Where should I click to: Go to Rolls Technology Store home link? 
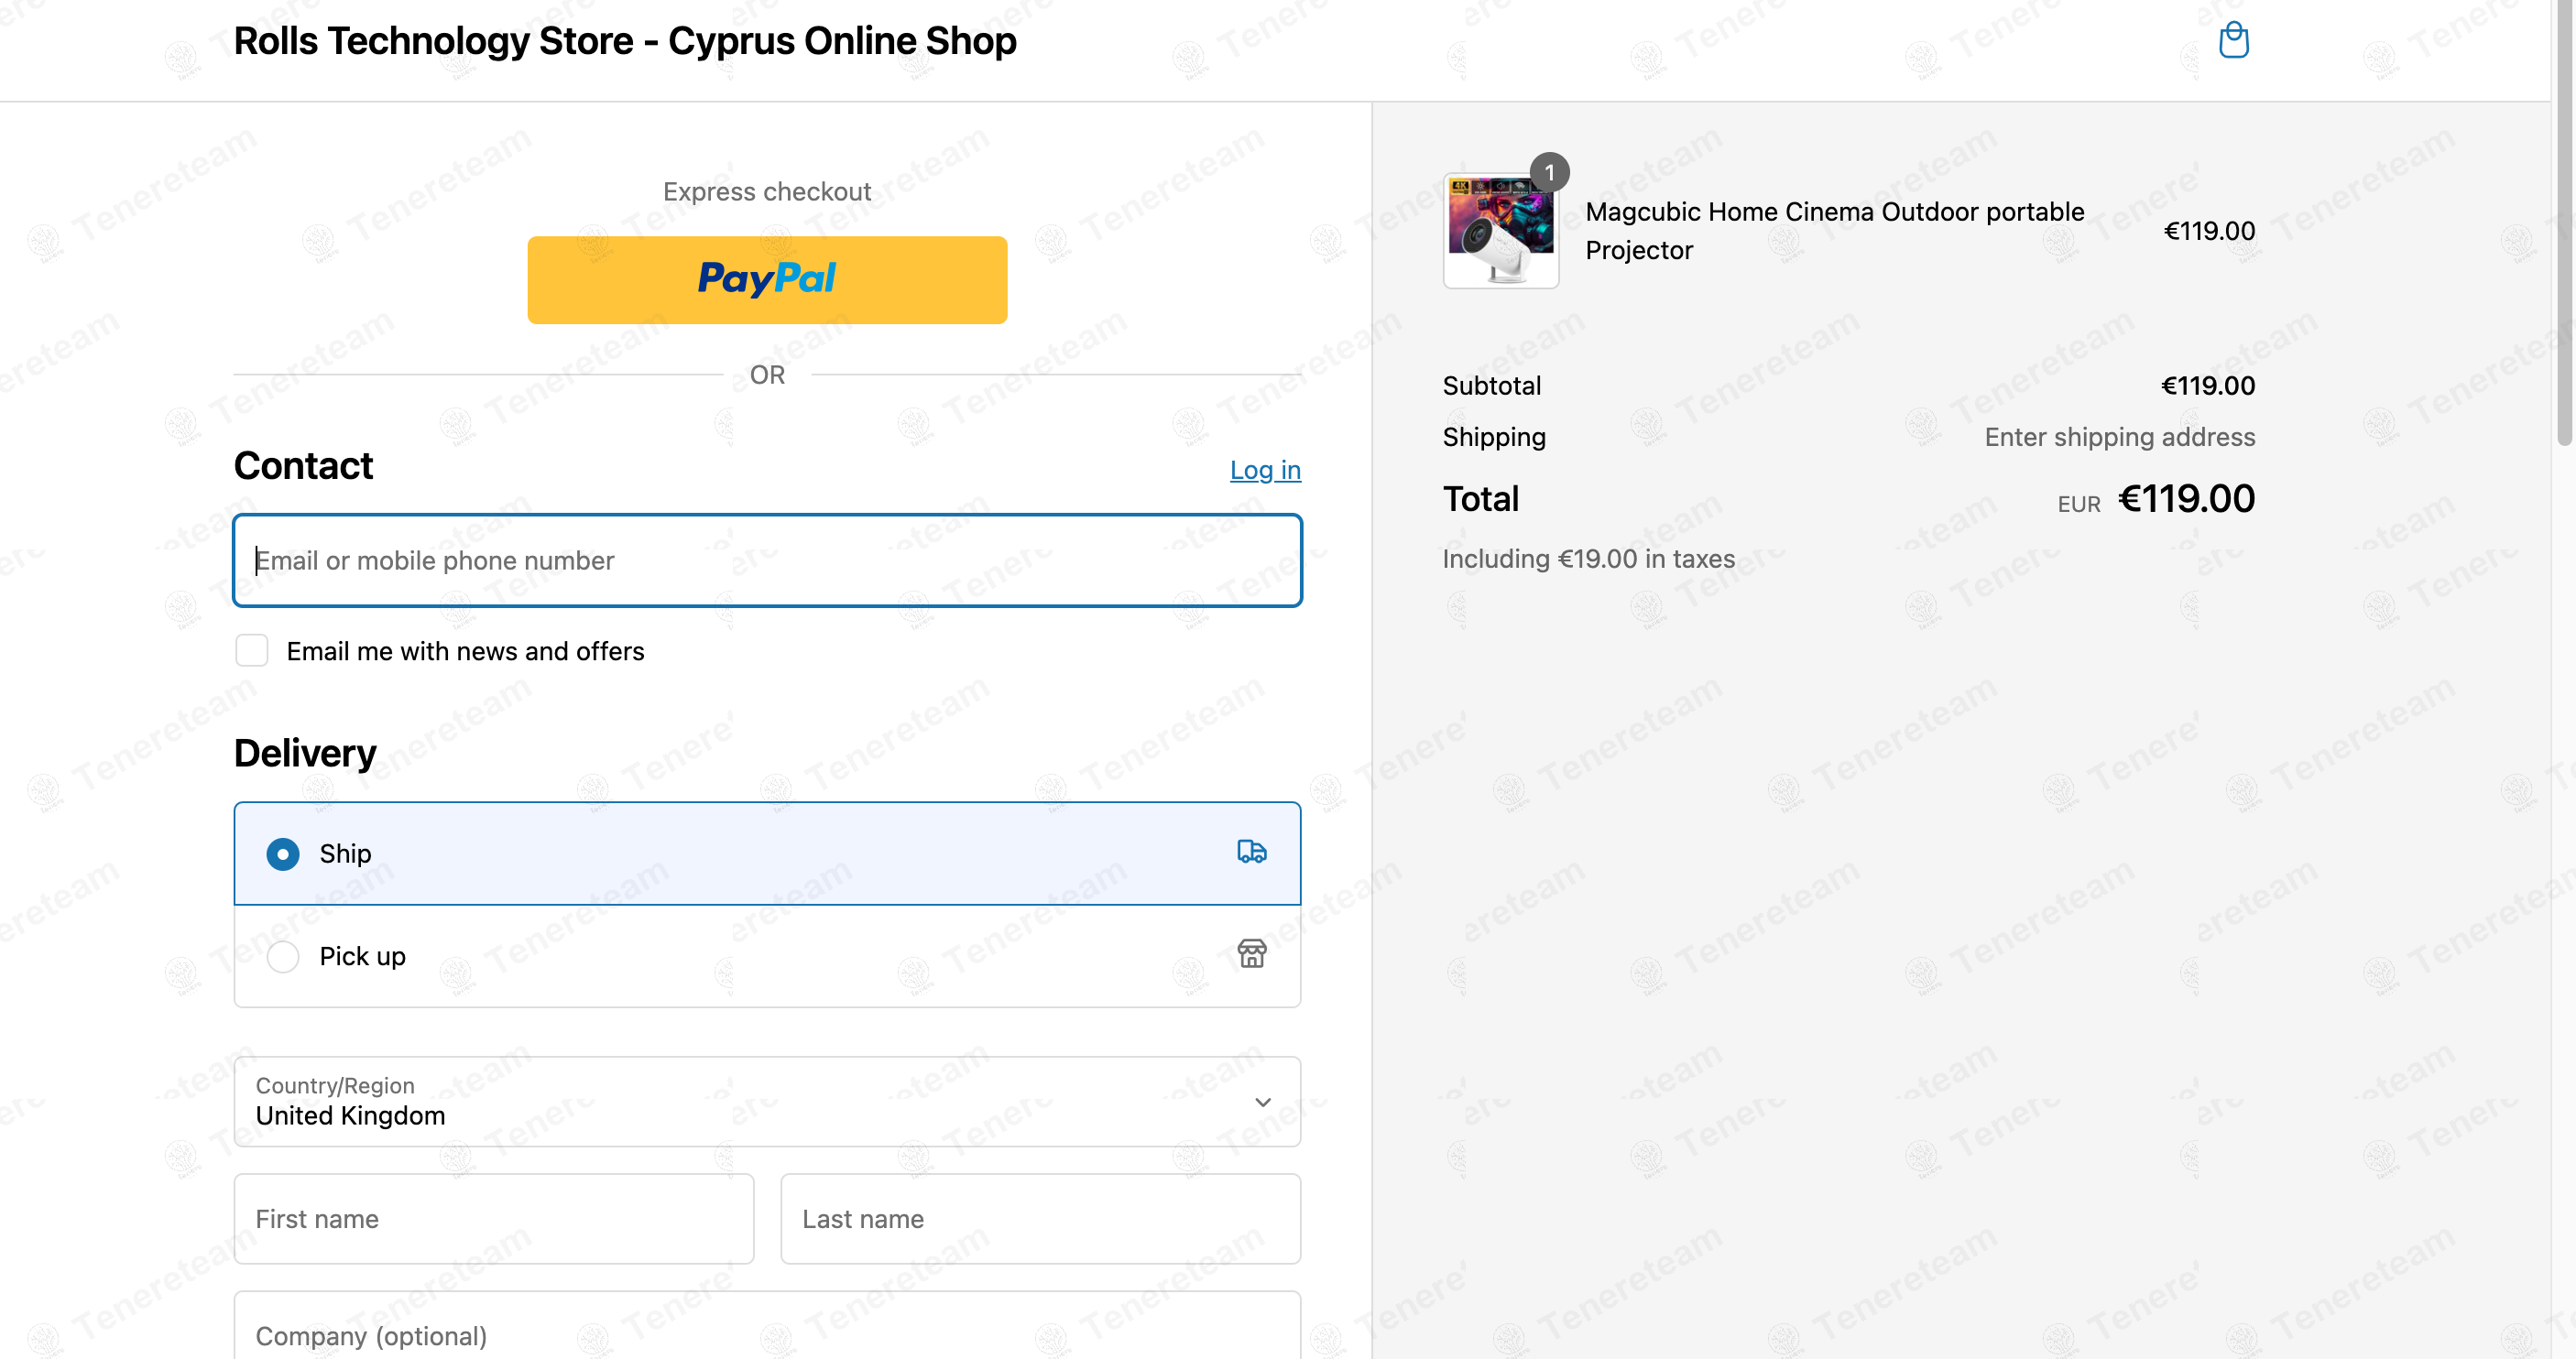coord(625,41)
